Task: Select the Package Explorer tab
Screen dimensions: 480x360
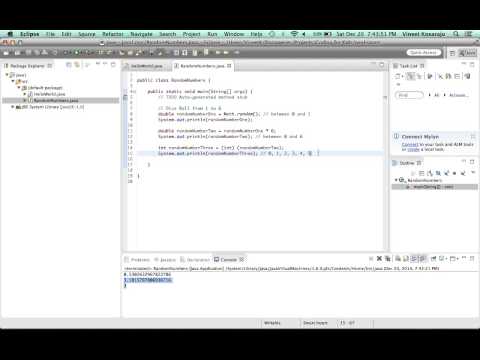Action: click(x=27, y=66)
